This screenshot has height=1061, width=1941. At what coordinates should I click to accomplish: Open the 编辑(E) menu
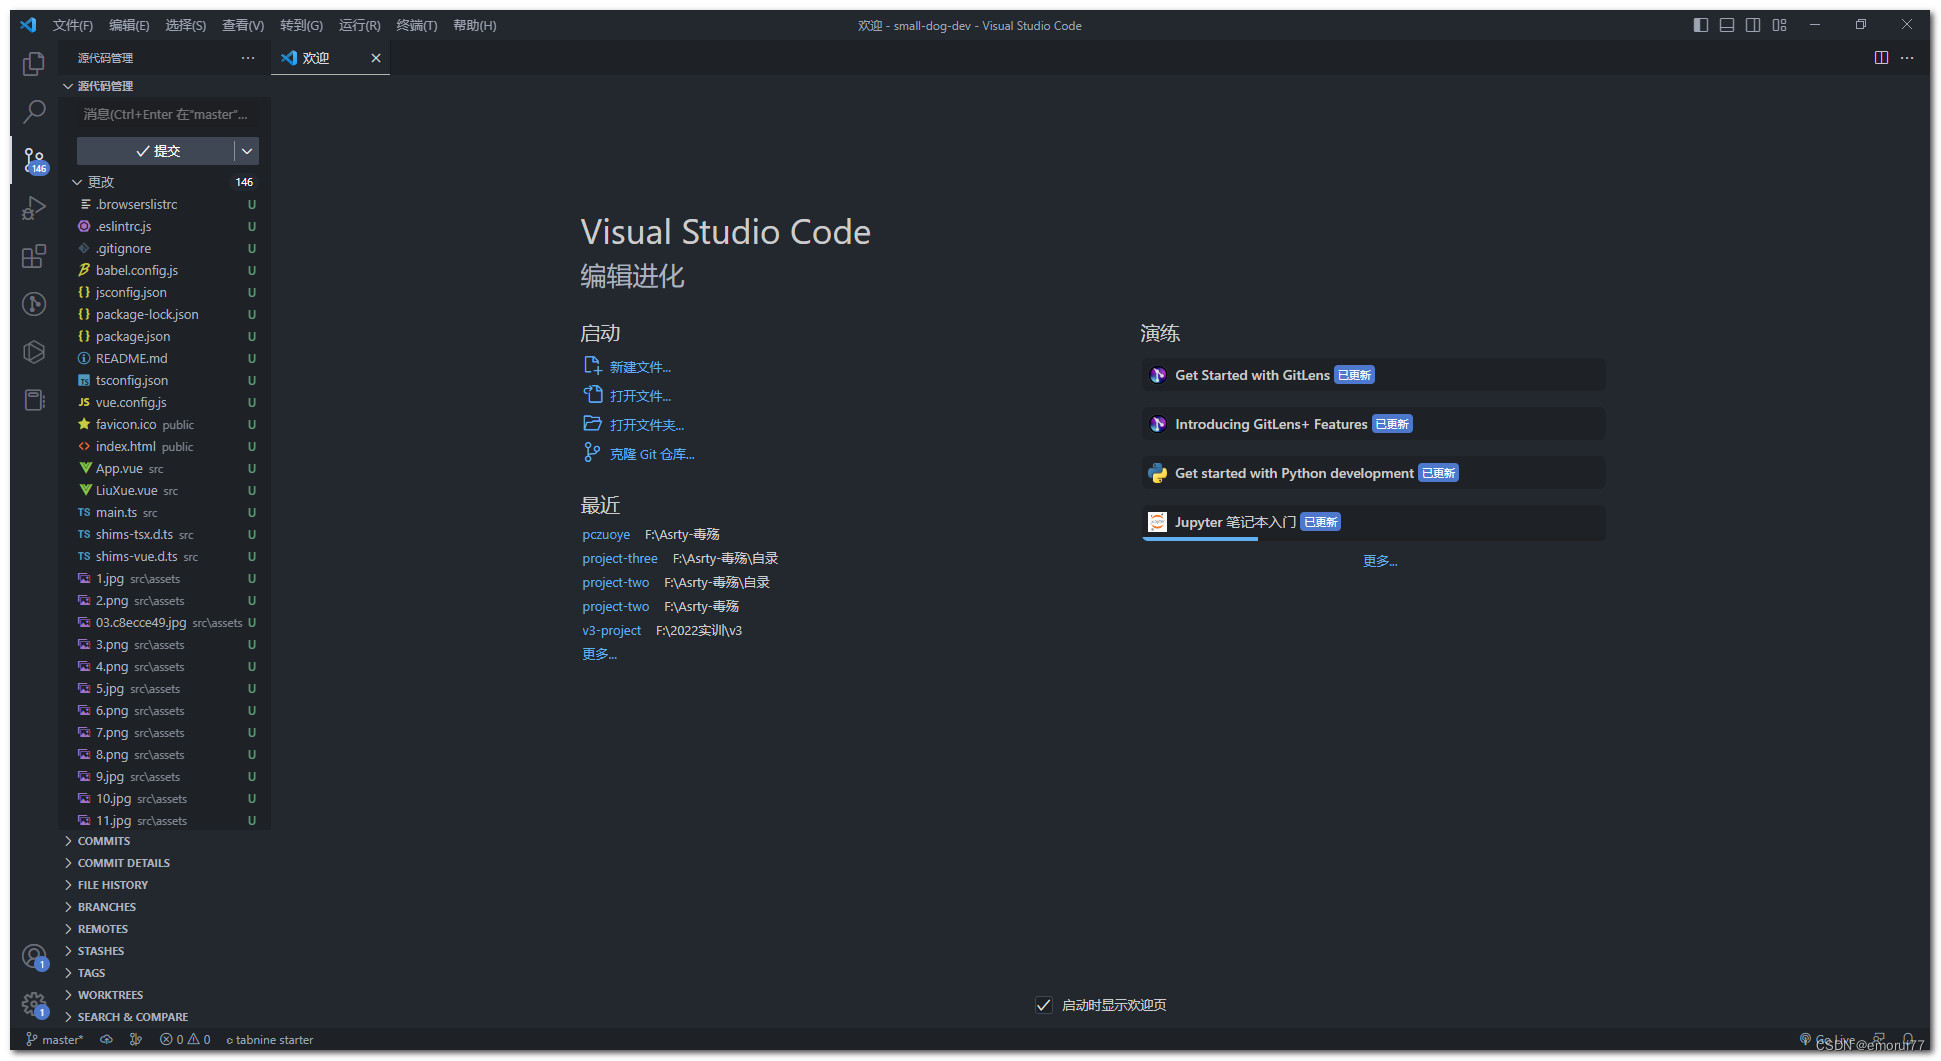pos(129,25)
